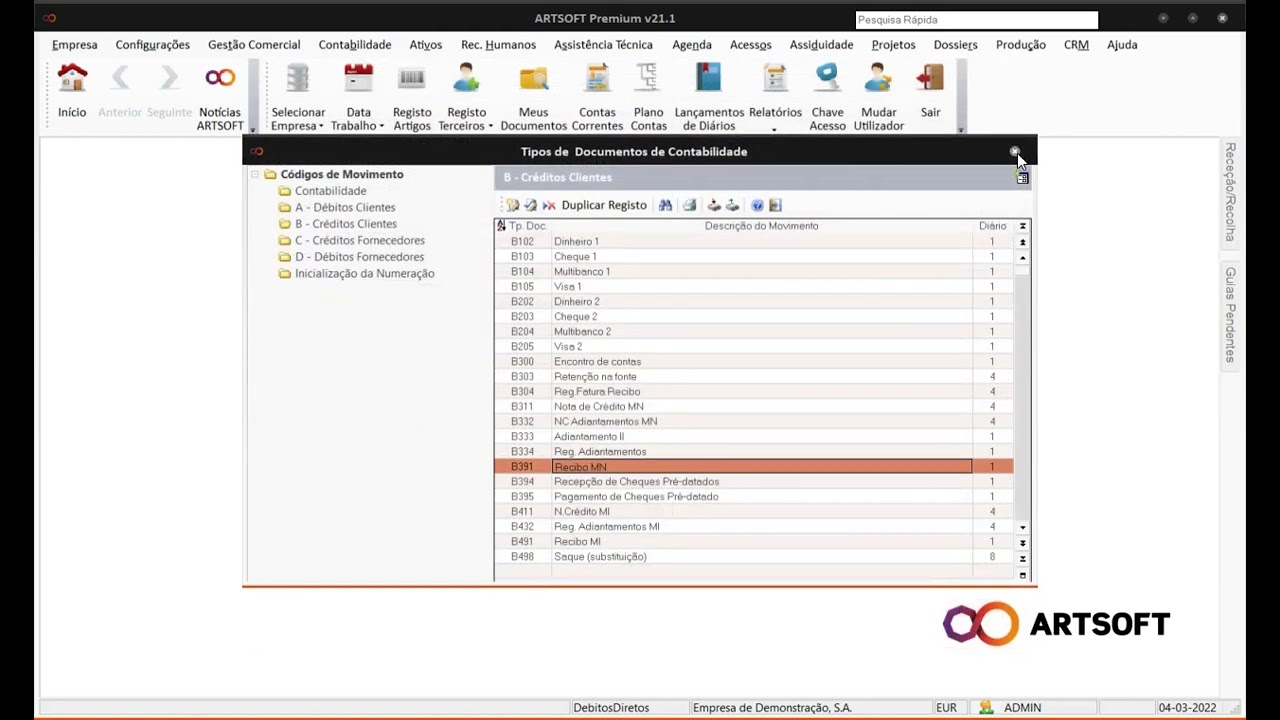Print list with printer icon
Image resolution: width=1280 pixels, height=720 pixels.
(689, 205)
